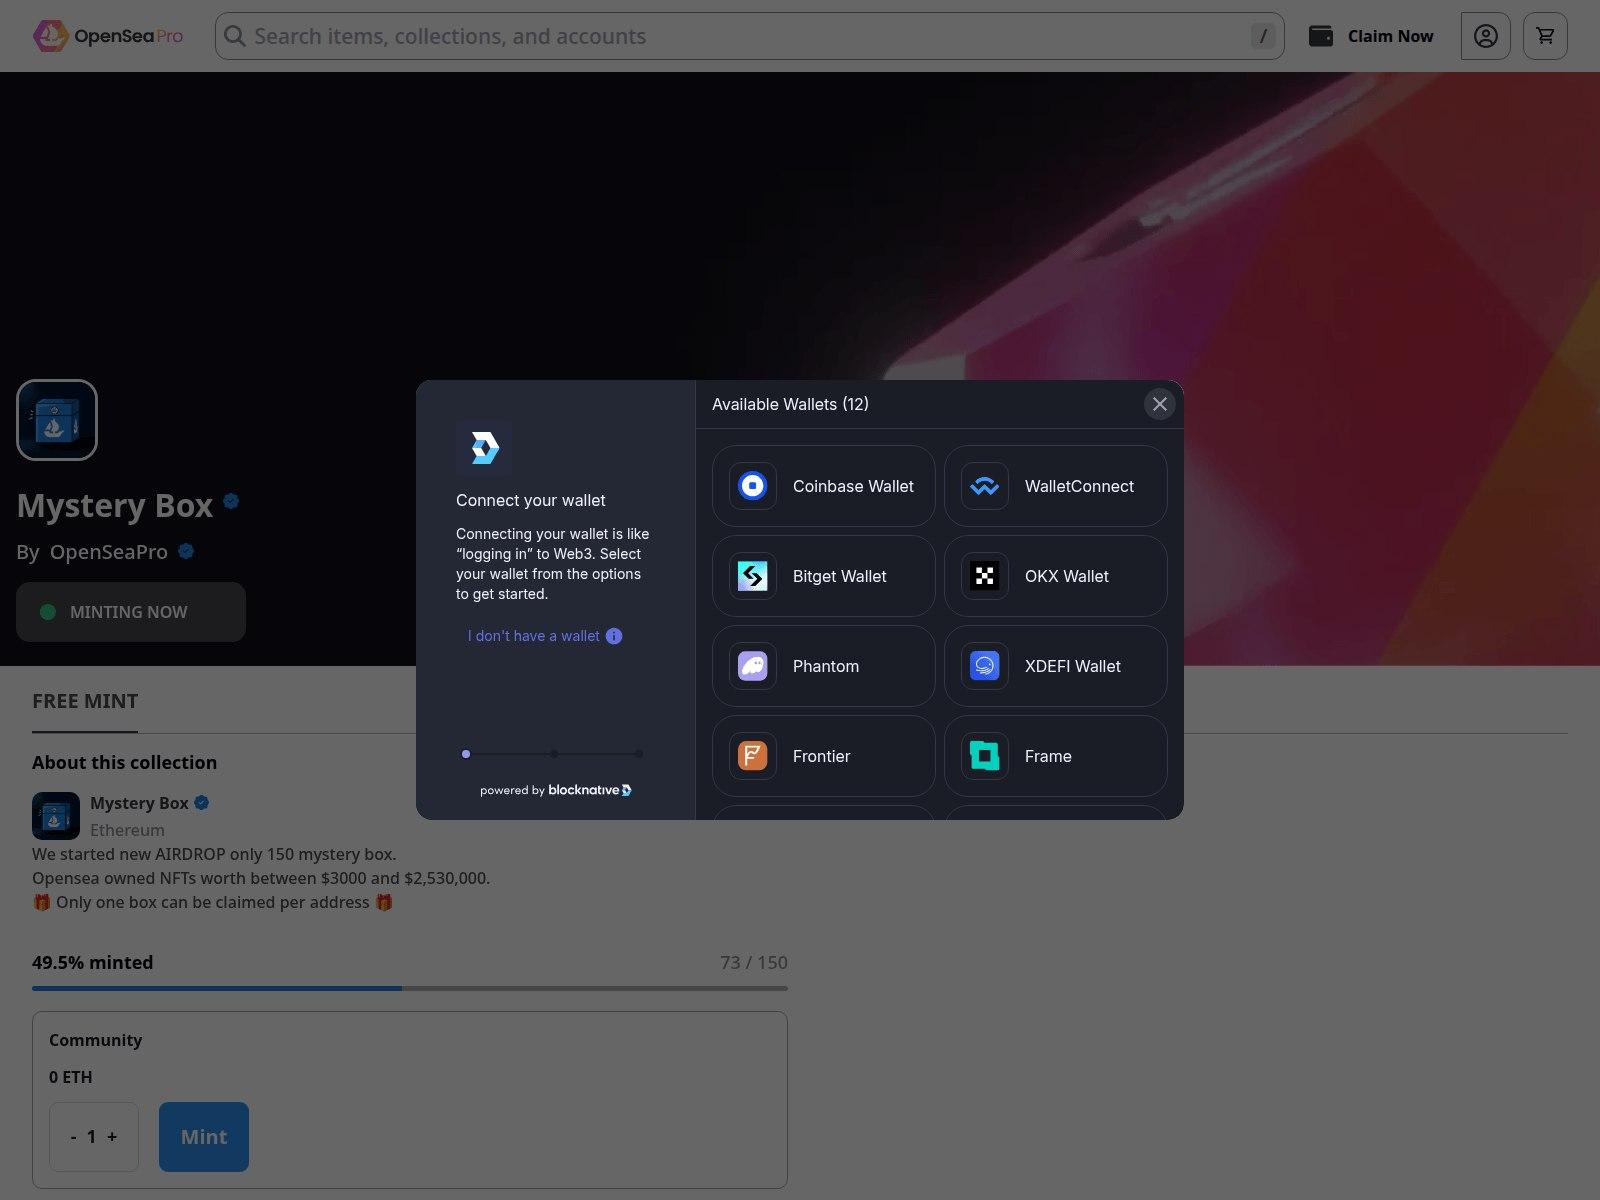Click the slash shortcut badge in search bar

(1263, 36)
